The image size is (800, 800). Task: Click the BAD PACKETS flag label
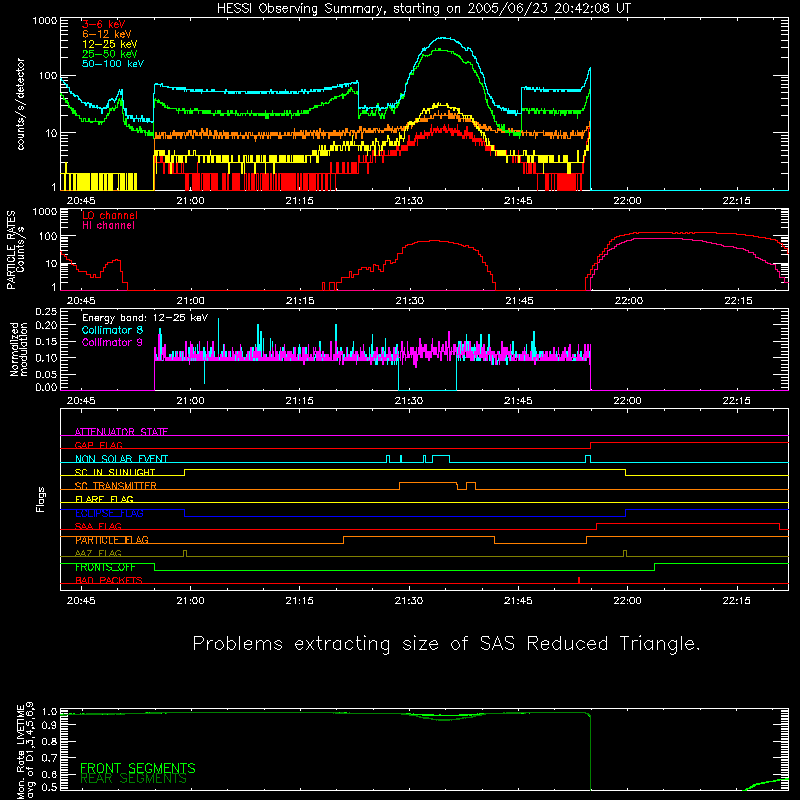click(x=109, y=580)
